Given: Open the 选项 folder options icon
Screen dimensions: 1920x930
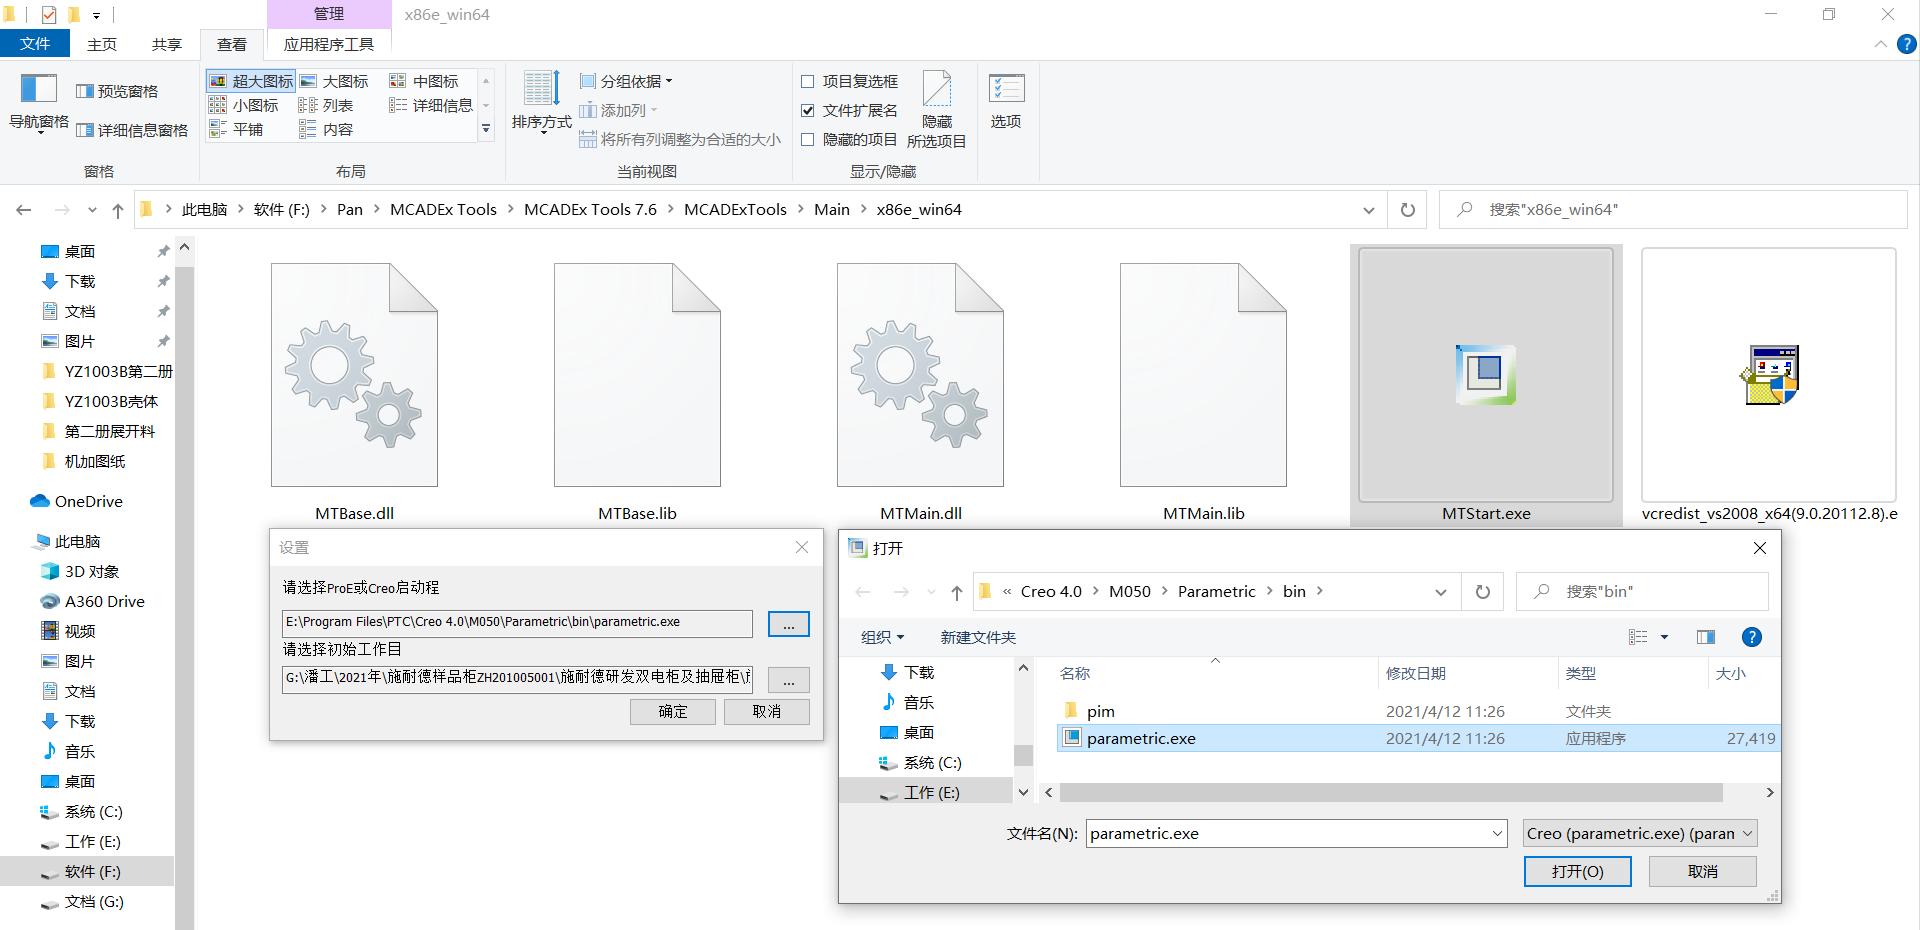Looking at the screenshot, I should coord(1005,90).
